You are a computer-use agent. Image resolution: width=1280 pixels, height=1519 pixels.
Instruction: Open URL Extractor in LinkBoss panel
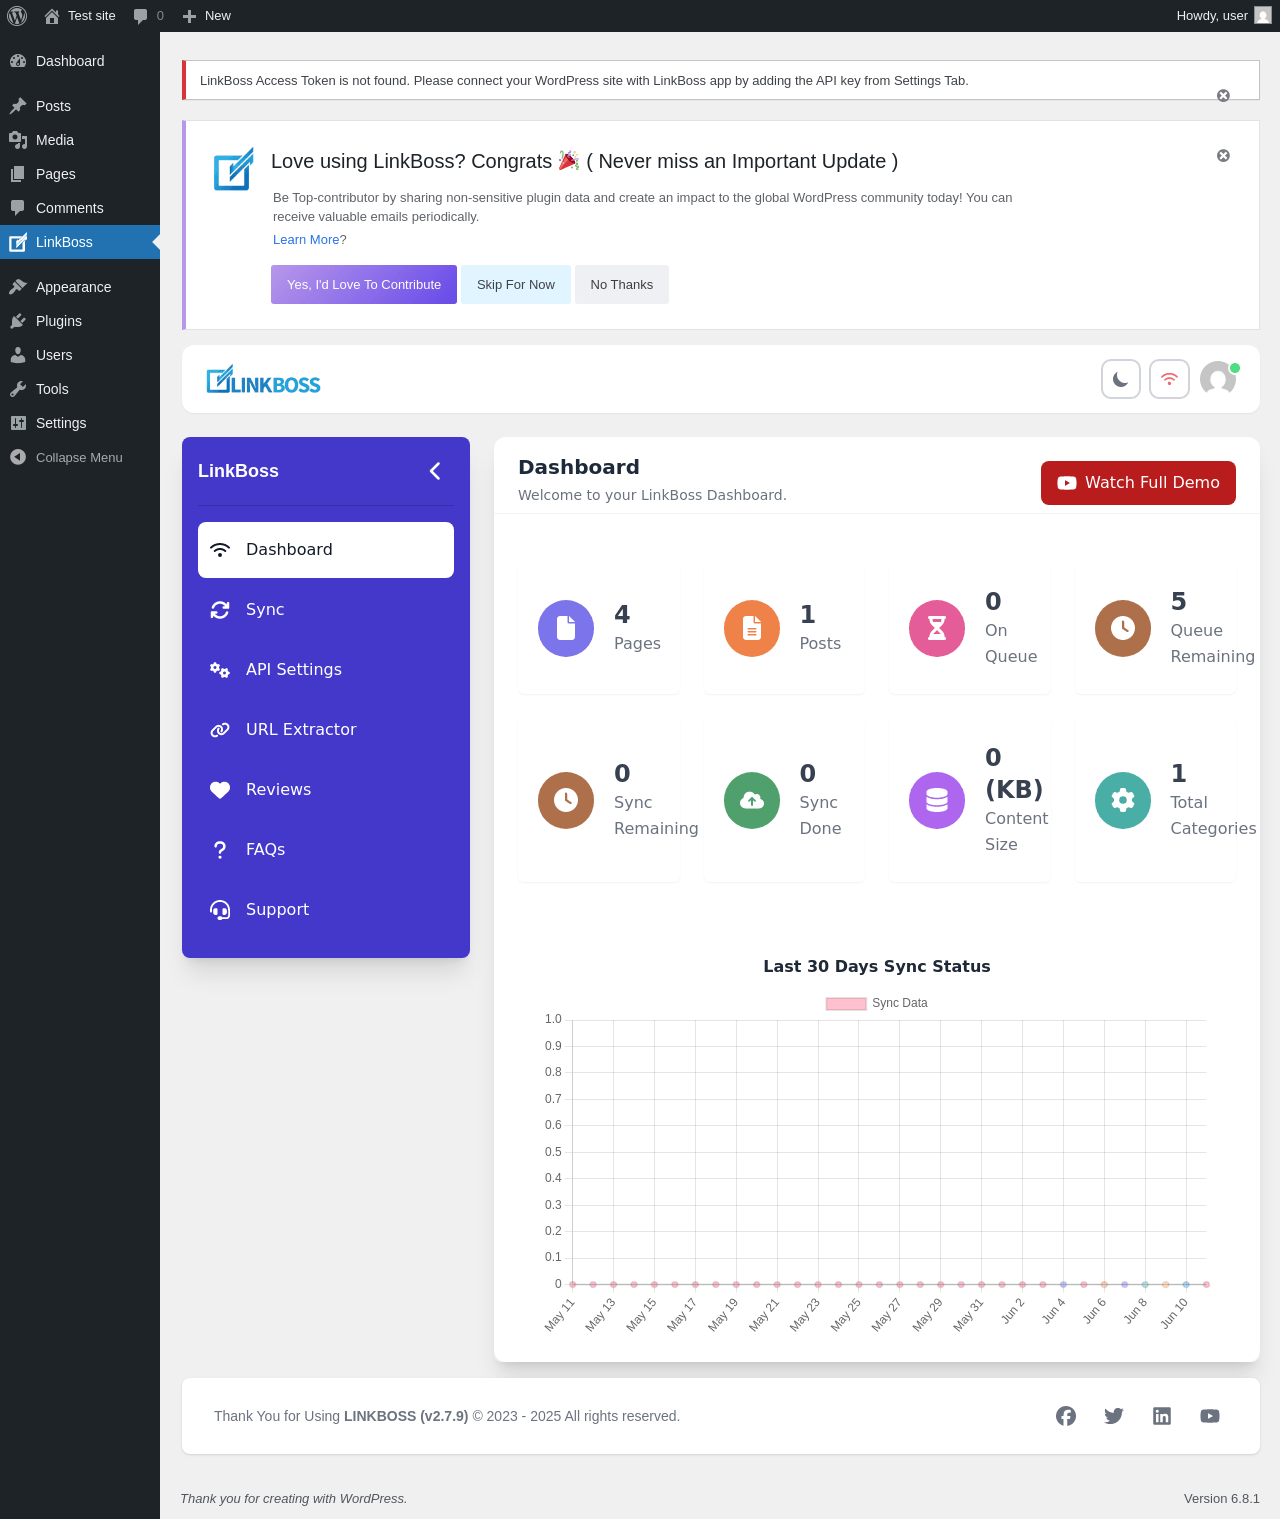tap(326, 730)
